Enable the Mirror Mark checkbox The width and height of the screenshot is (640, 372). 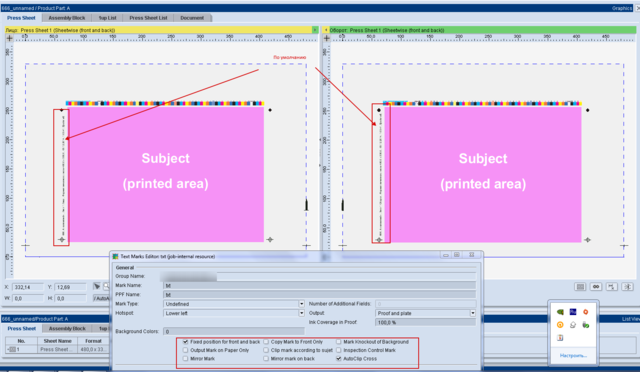tap(185, 359)
